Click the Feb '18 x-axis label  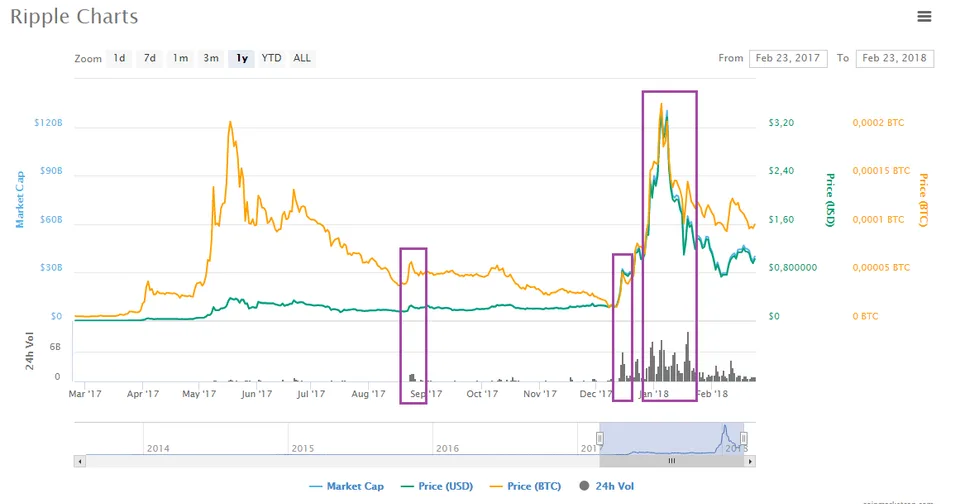tap(713, 394)
